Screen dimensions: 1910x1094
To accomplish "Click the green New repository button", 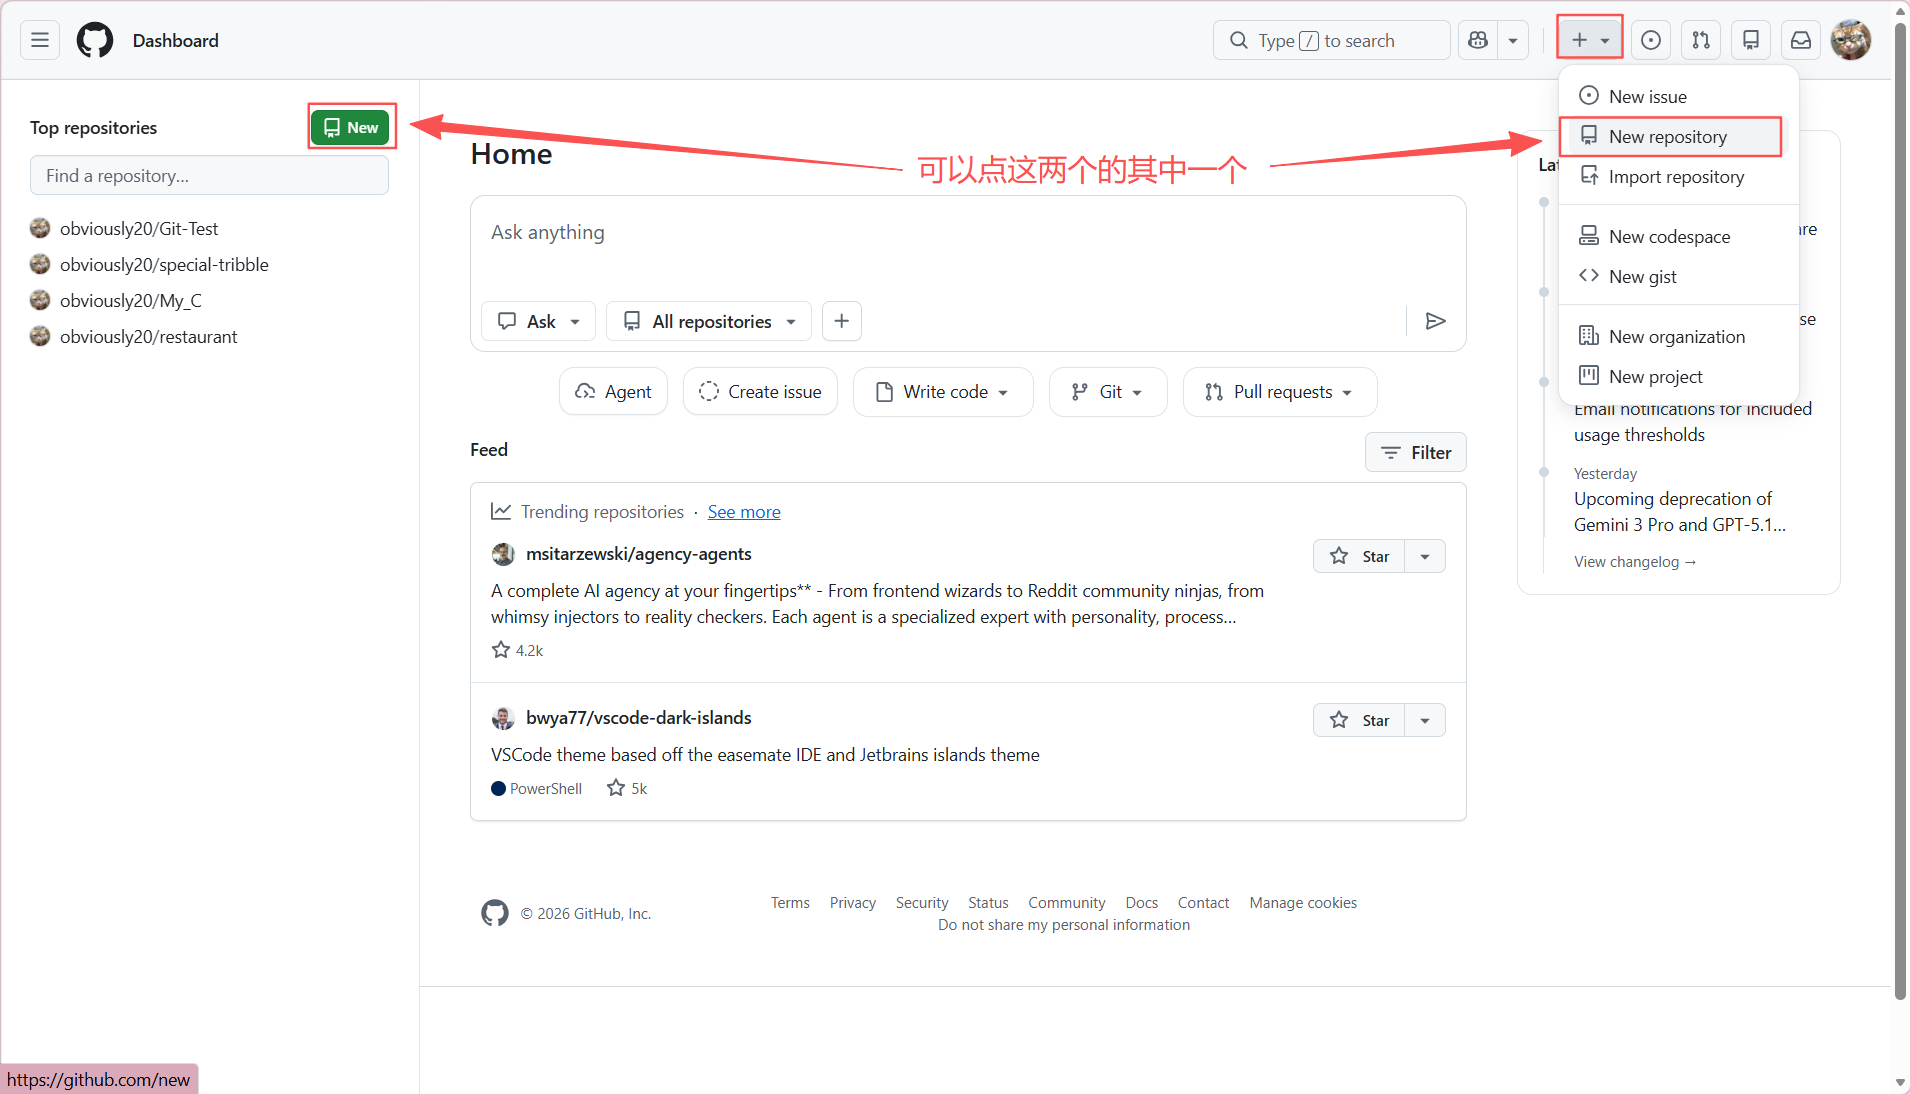I will click(x=350, y=127).
